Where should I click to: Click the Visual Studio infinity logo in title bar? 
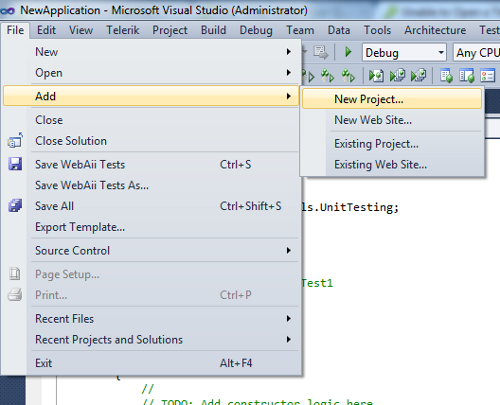coord(8,11)
